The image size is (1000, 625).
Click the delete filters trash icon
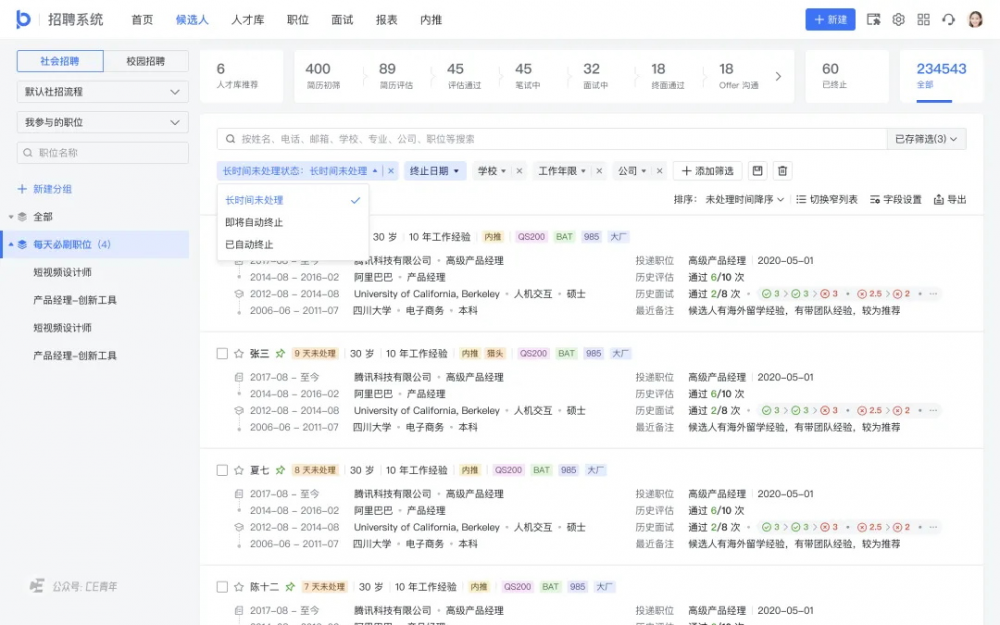point(783,171)
